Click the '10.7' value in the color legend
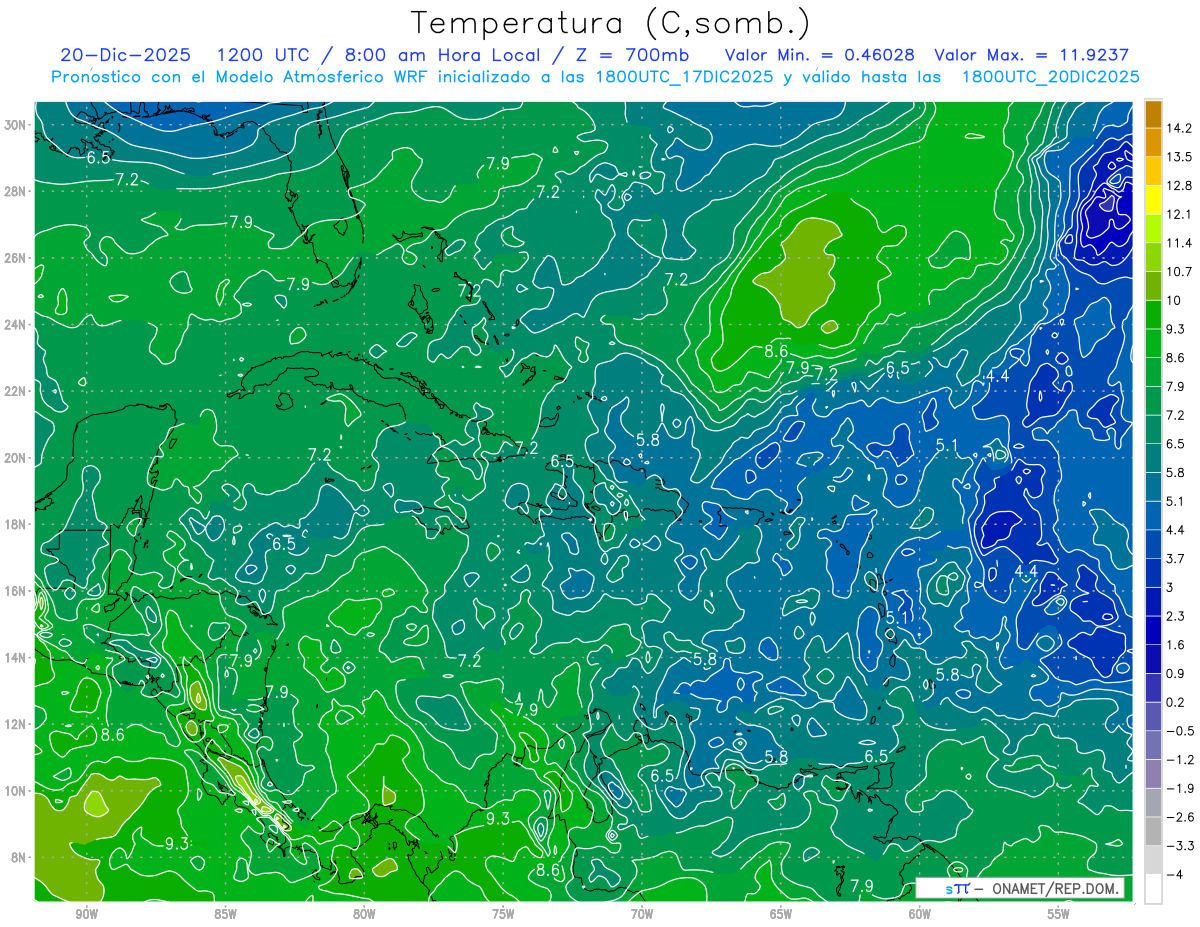 pos(1179,272)
